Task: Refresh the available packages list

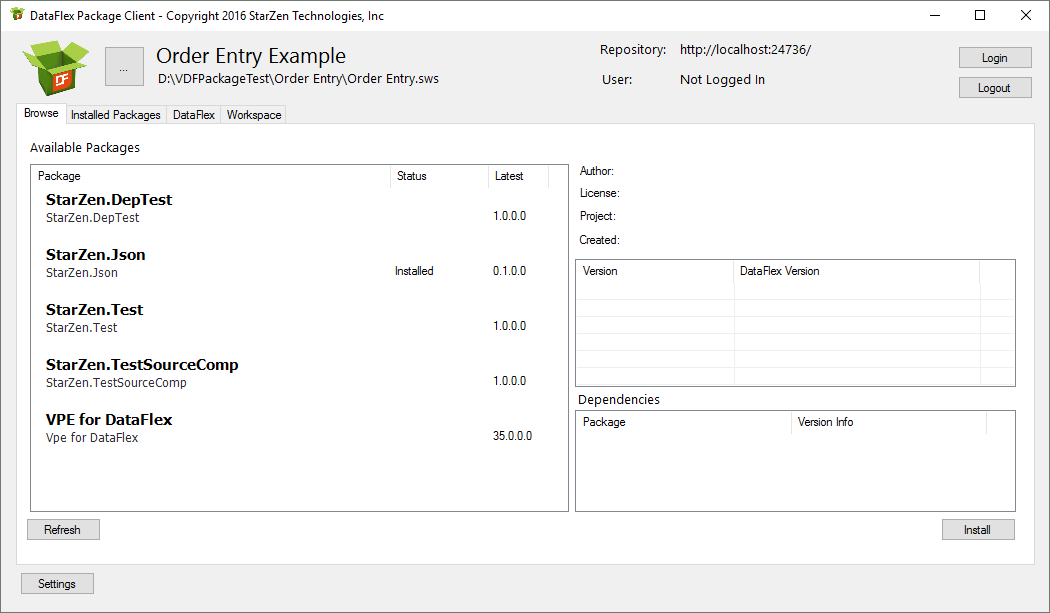Action: coord(63,529)
